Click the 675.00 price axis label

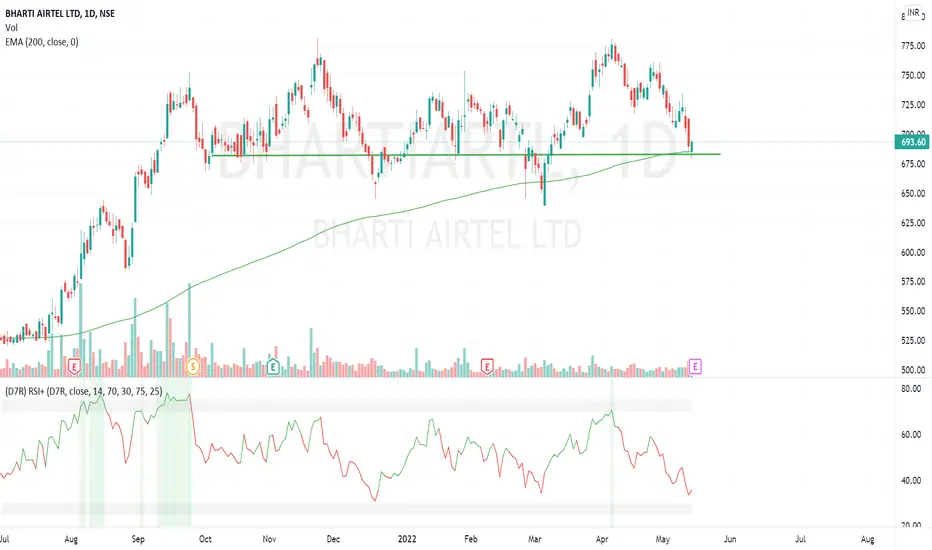pos(913,164)
